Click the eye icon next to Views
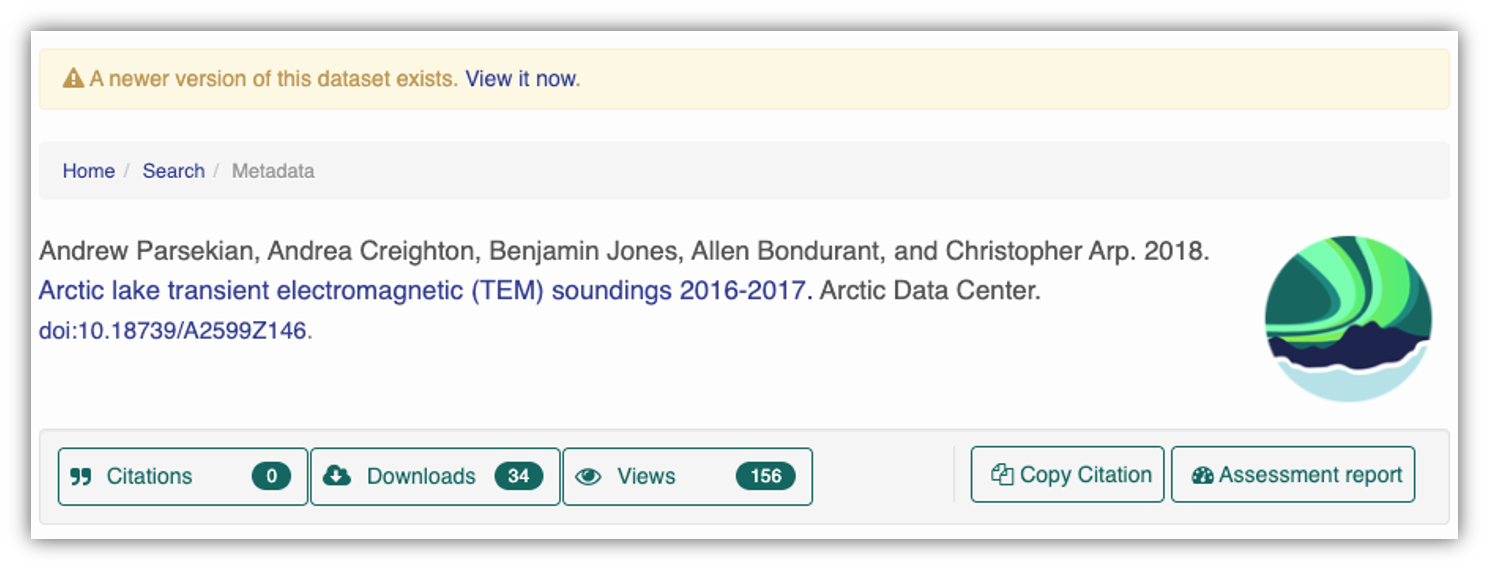The height and width of the screenshot is (570, 1488). 588,477
